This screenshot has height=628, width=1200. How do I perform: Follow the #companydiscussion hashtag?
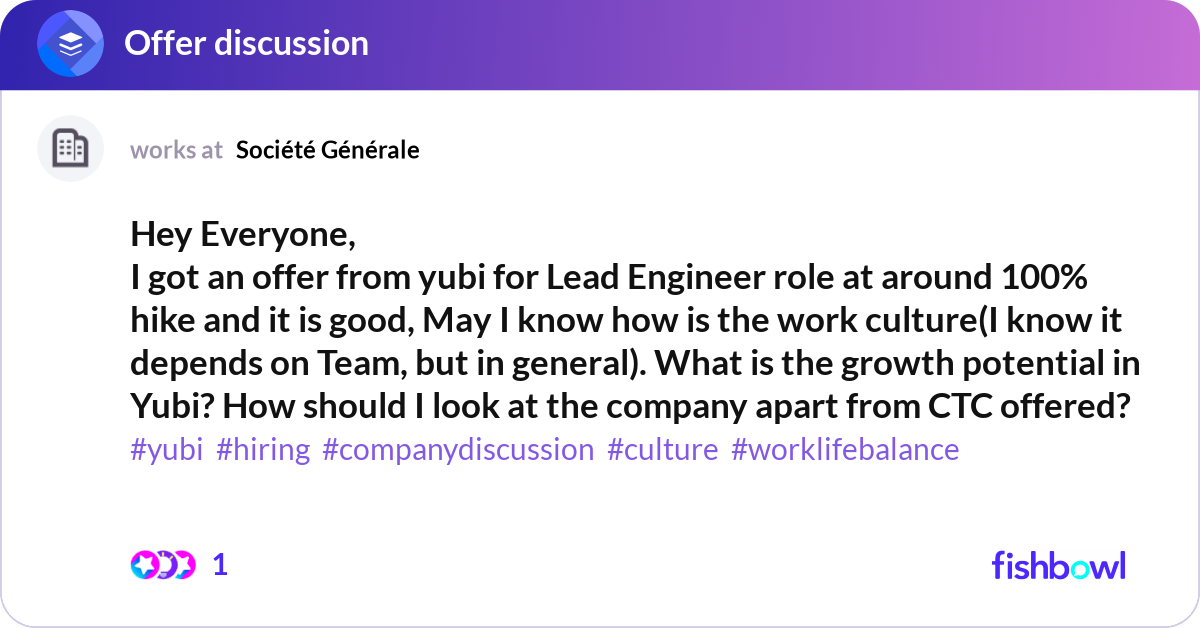(x=458, y=450)
